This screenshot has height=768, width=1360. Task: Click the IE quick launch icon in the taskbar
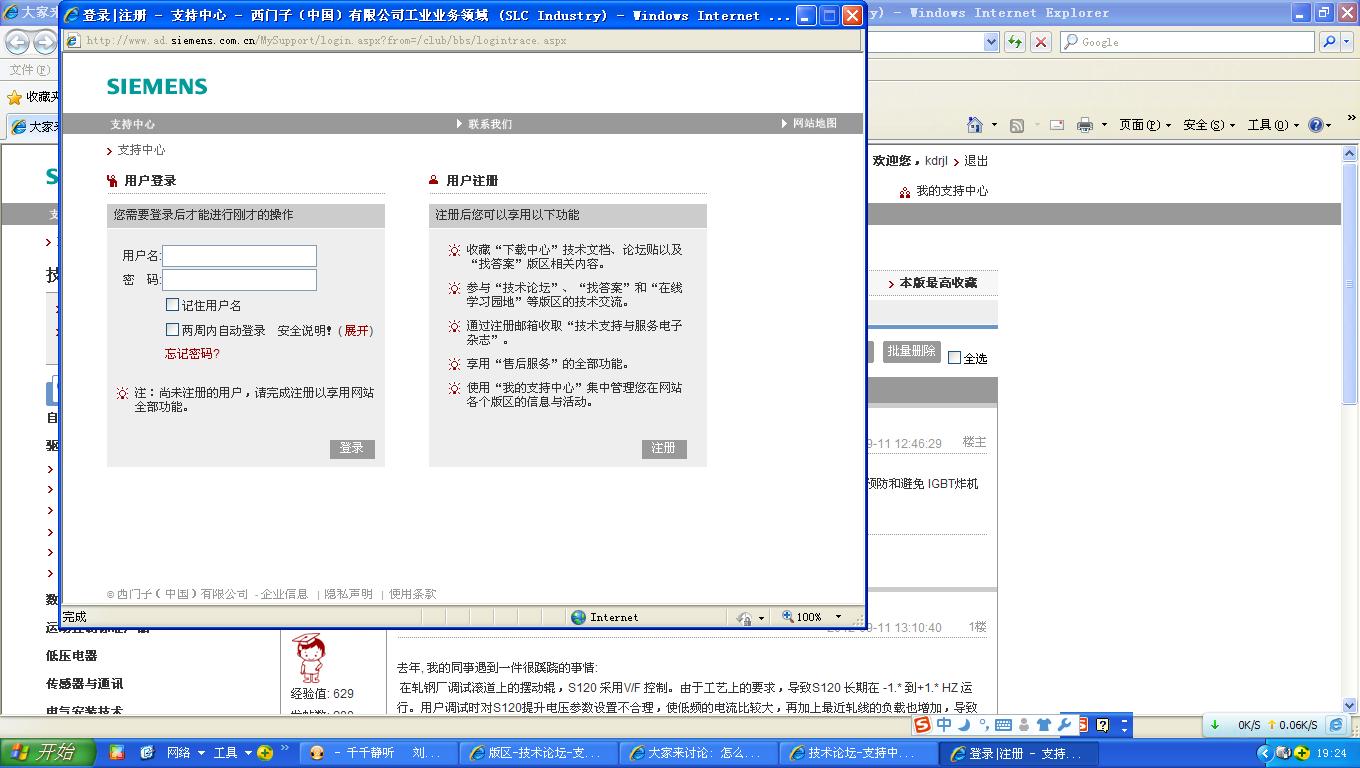146,752
